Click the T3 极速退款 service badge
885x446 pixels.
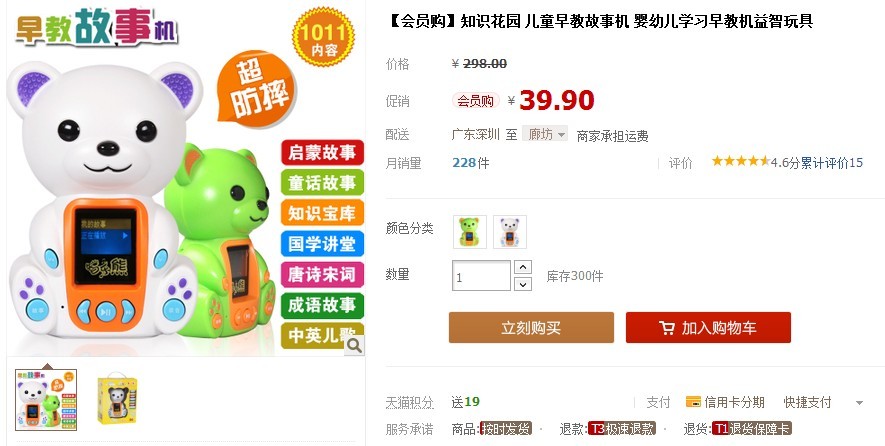[621, 428]
